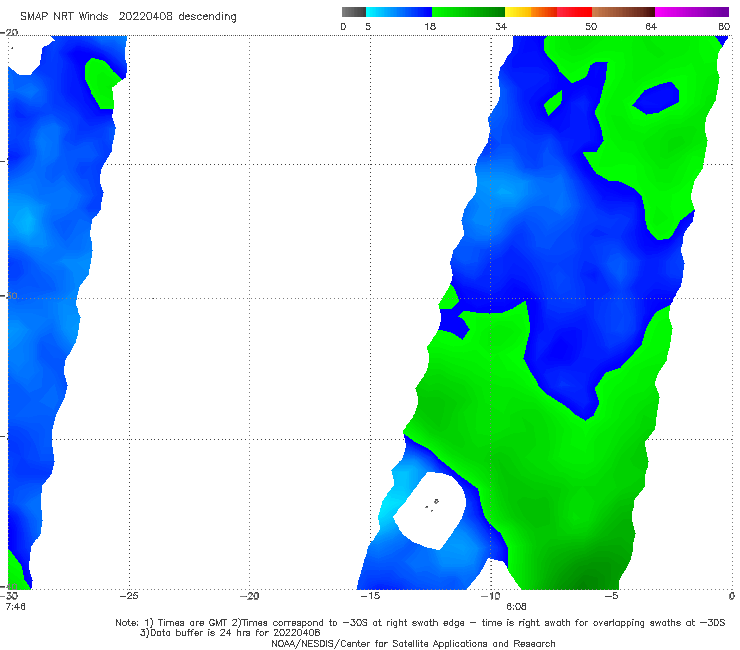
Task: Click the longitude axis label "-15"
Action: tap(370, 596)
